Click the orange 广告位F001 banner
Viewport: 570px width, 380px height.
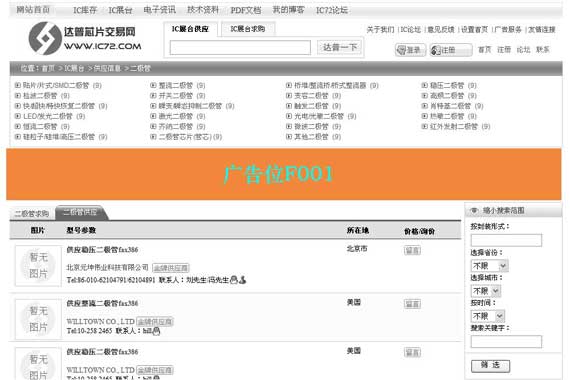click(x=284, y=174)
